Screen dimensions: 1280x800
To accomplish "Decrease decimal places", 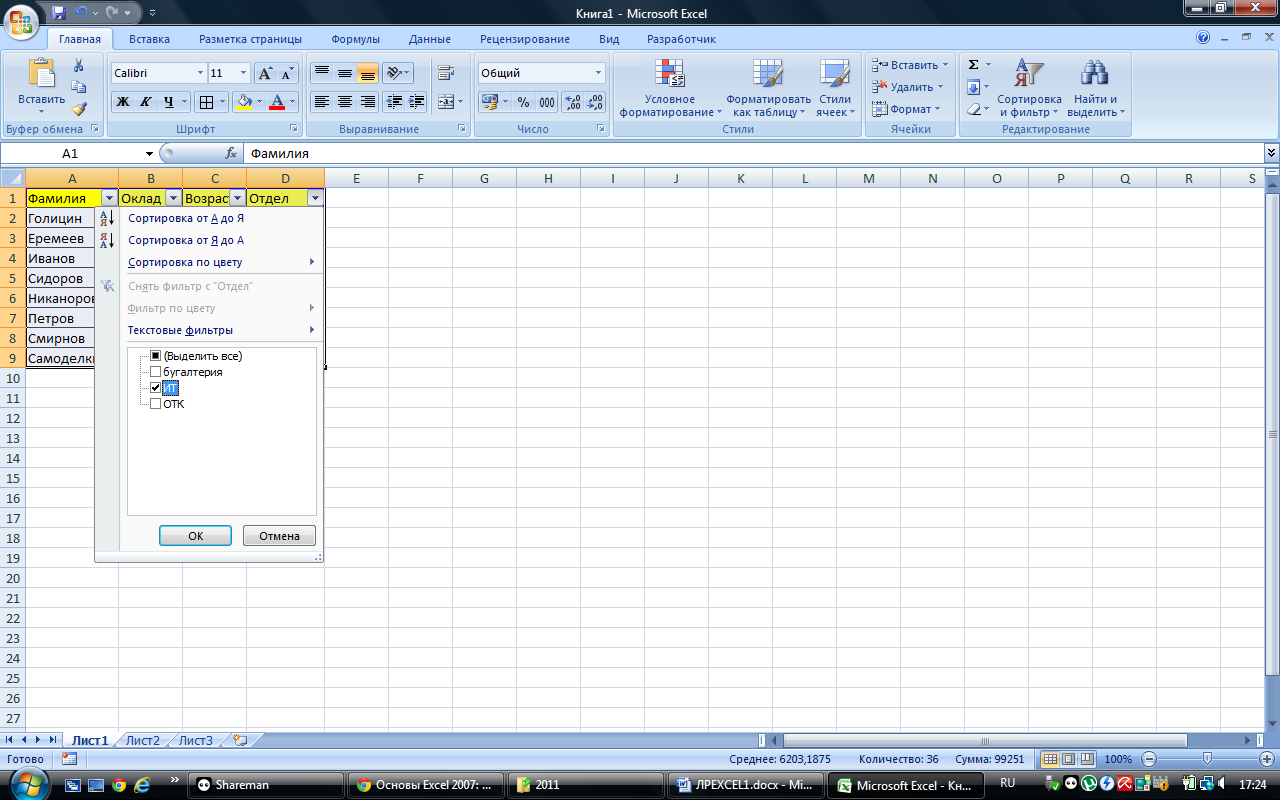I will click(x=595, y=102).
